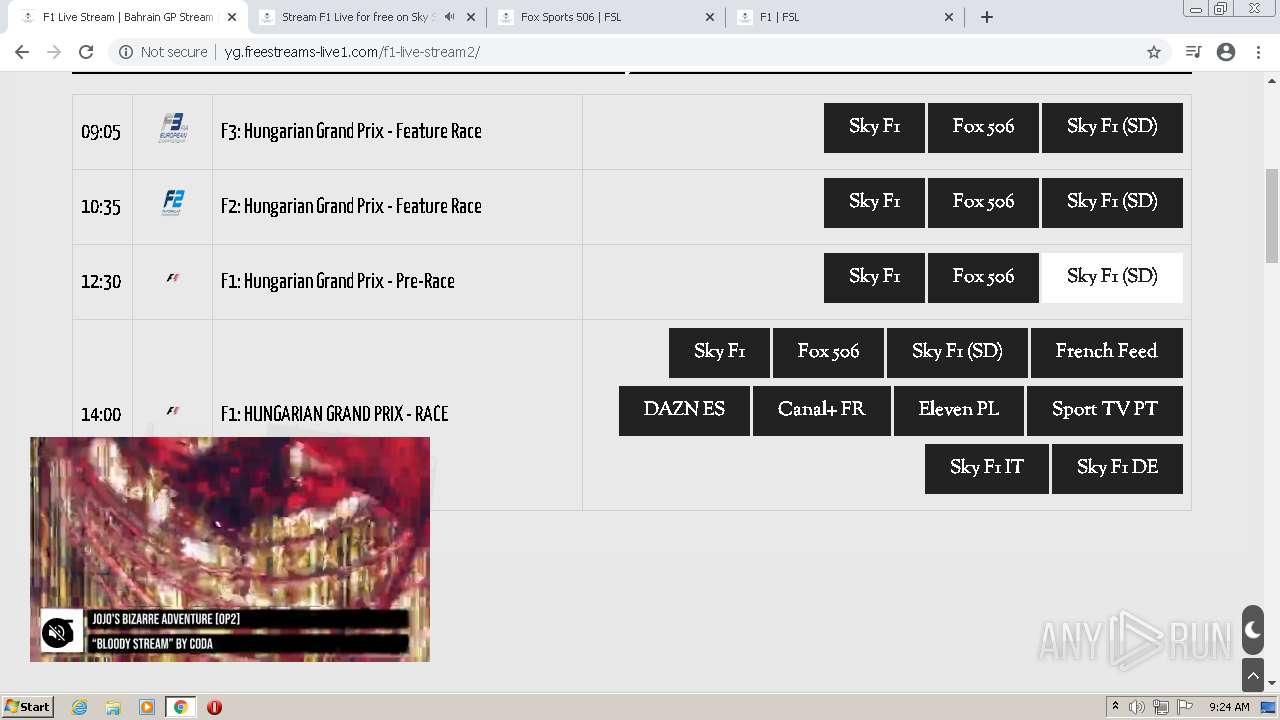The height and width of the screenshot is (720, 1280).
Task: Click the F1 logo in the Pre-Race row
Action: (173, 279)
